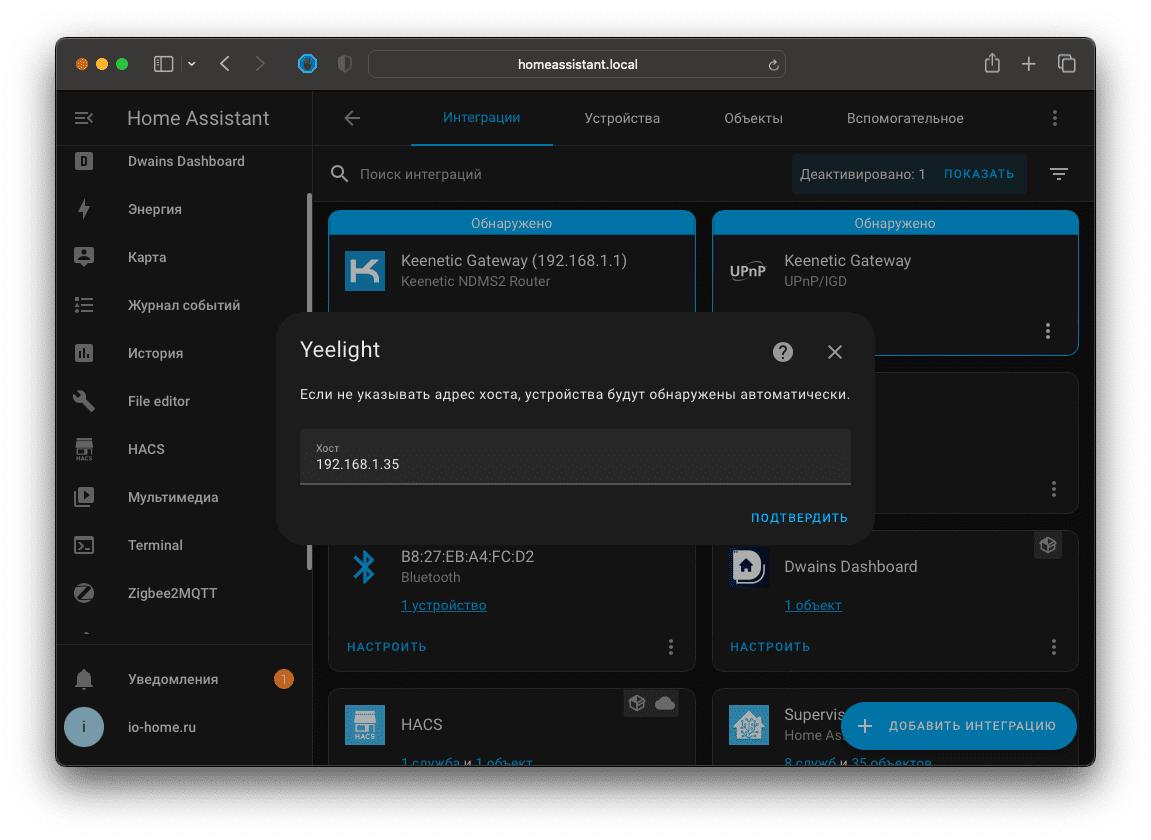The image size is (1151, 840).
Task: Switch to the Вспомогательное tab
Action: (x=905, y=118)
